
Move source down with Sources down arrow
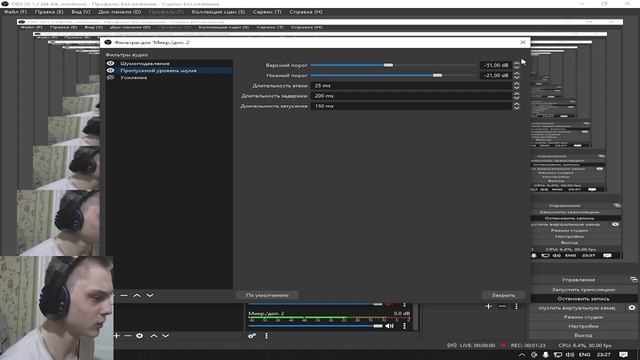pyautogui.click(x=166, y=336)
